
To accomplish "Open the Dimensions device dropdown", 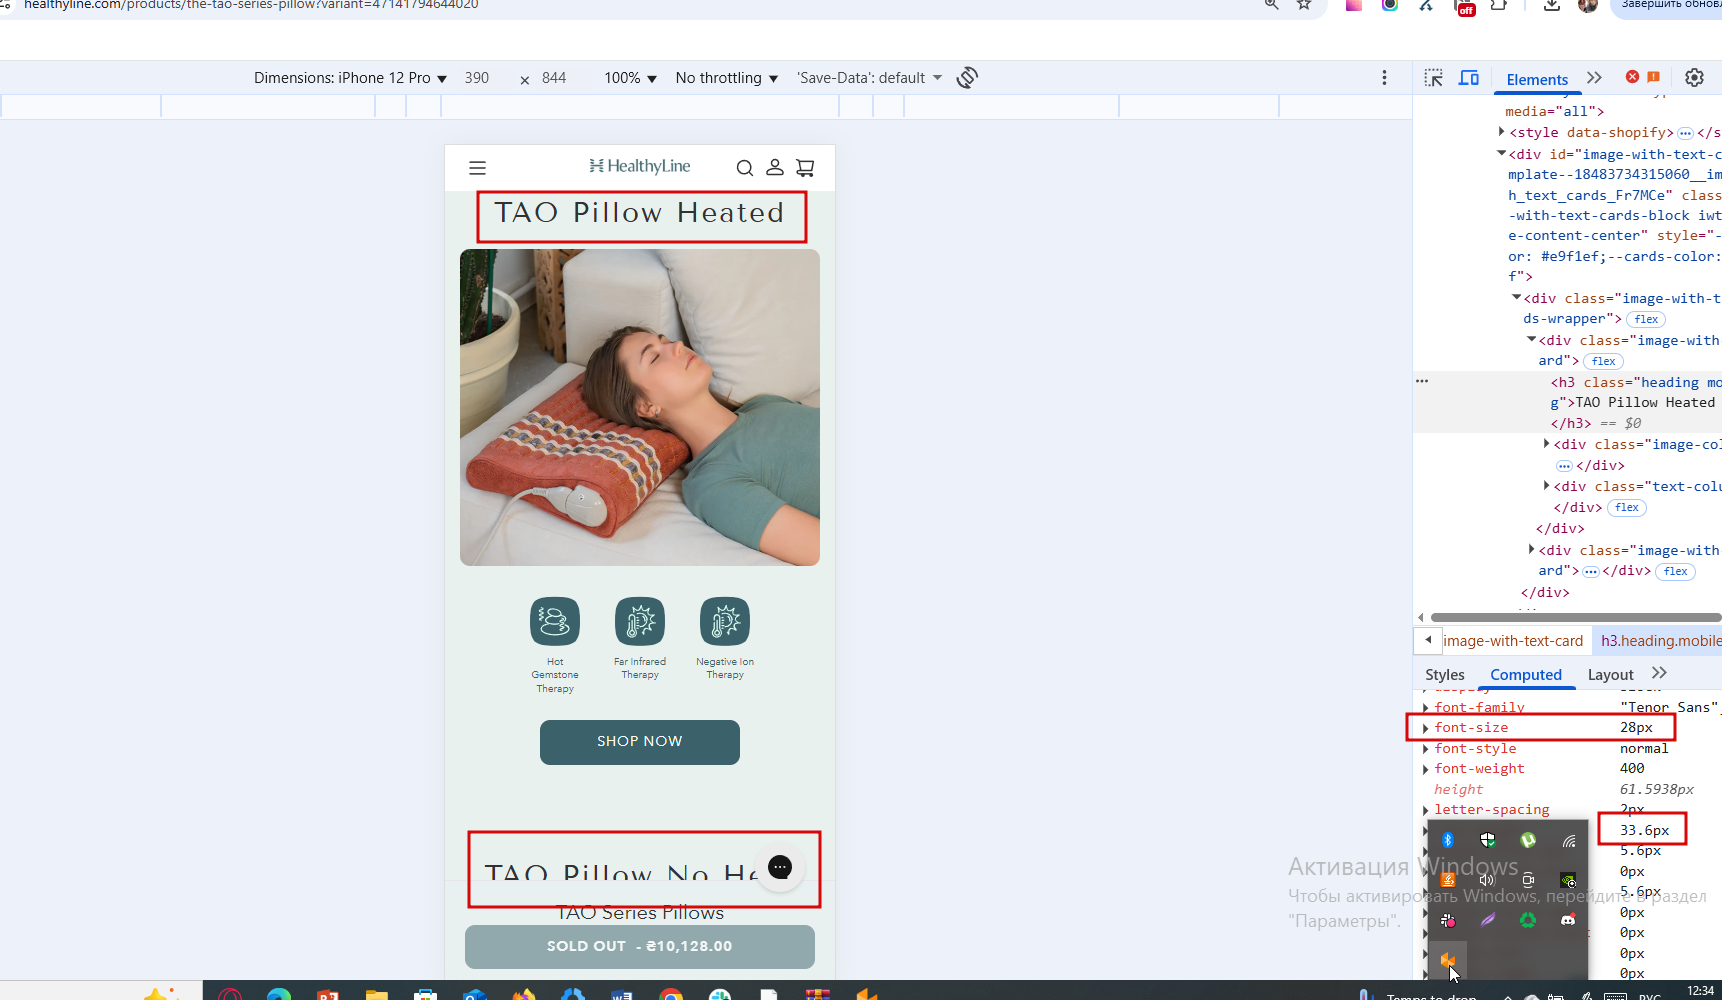I will click(350, 78).
